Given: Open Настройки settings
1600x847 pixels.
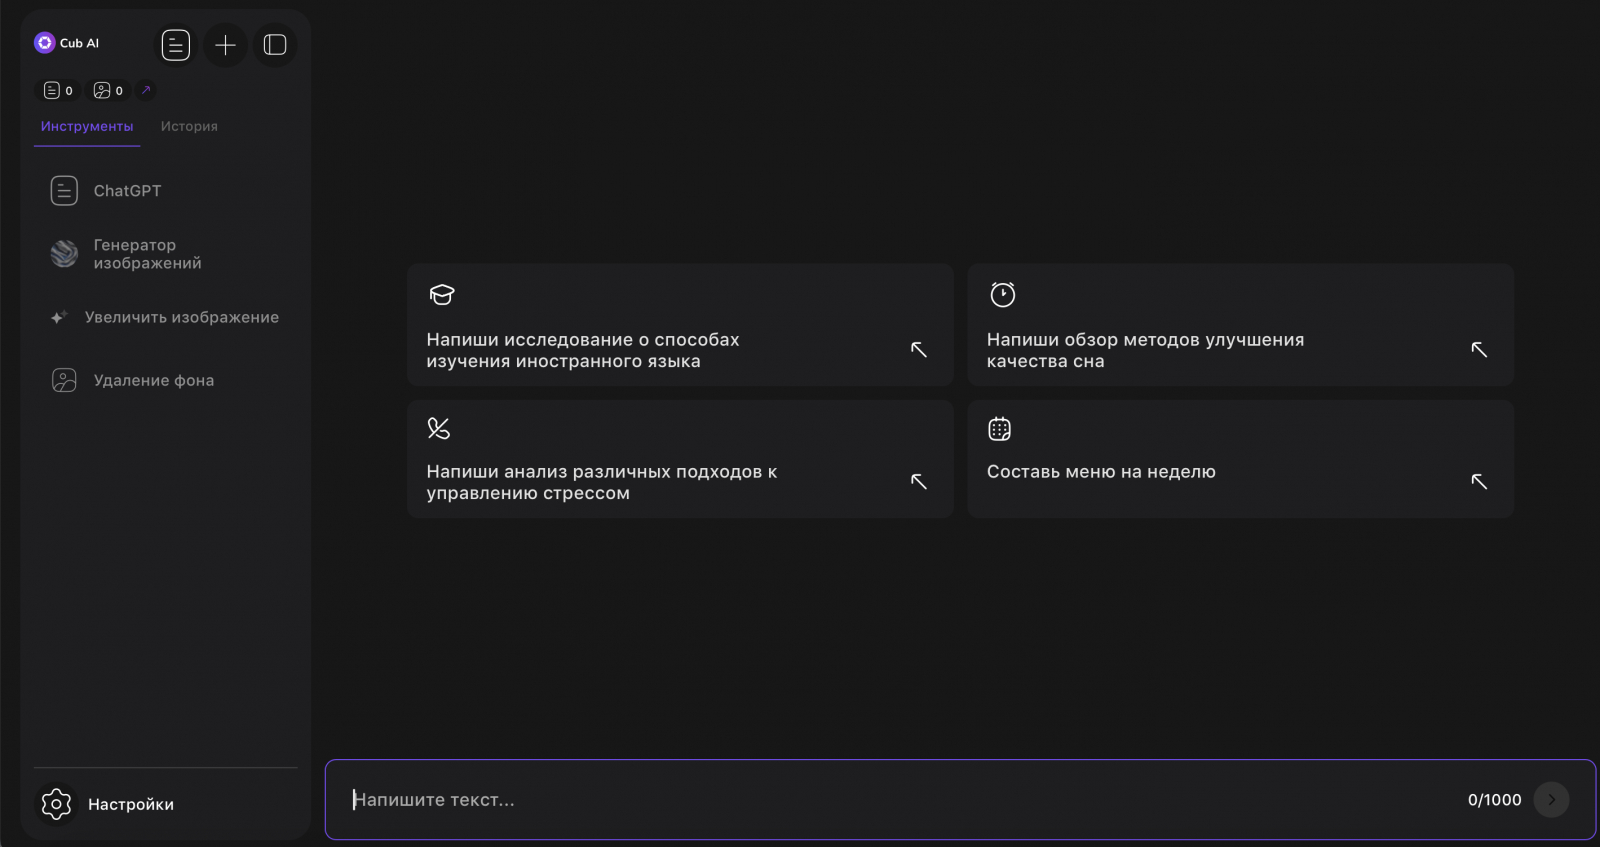Looking at the screenshot, I should point(130,805).
